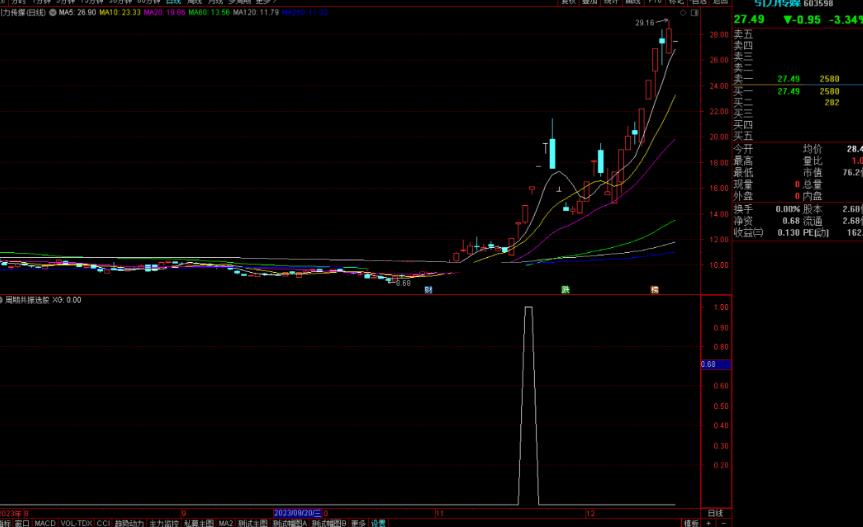Screen dimensions: 863x527
Task: Click the cyan 设置 button at the bottom
Action: coord(378,523)
